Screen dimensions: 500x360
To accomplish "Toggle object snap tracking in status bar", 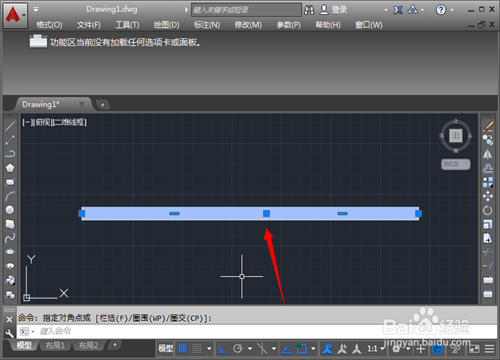I will pos(286,349).
